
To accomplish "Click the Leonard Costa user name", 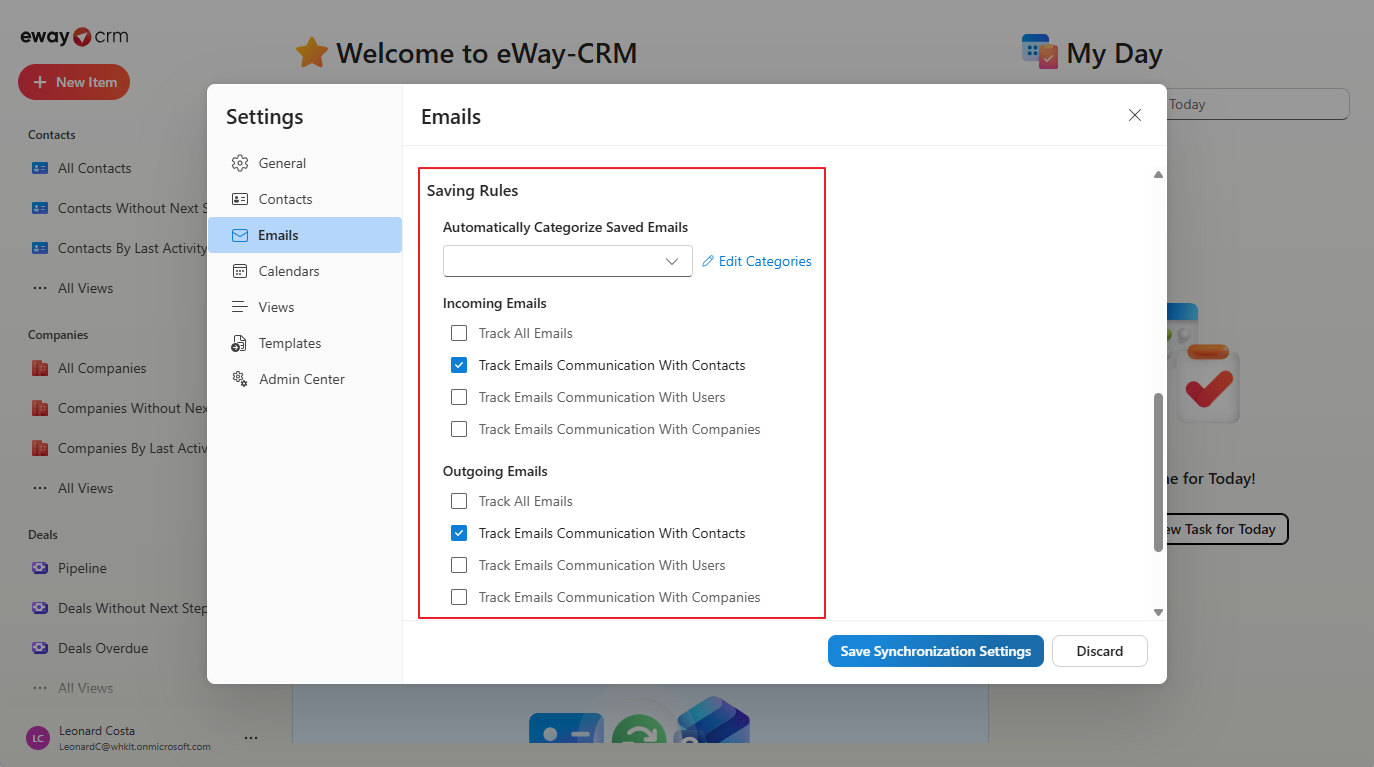I will (97, 731).
